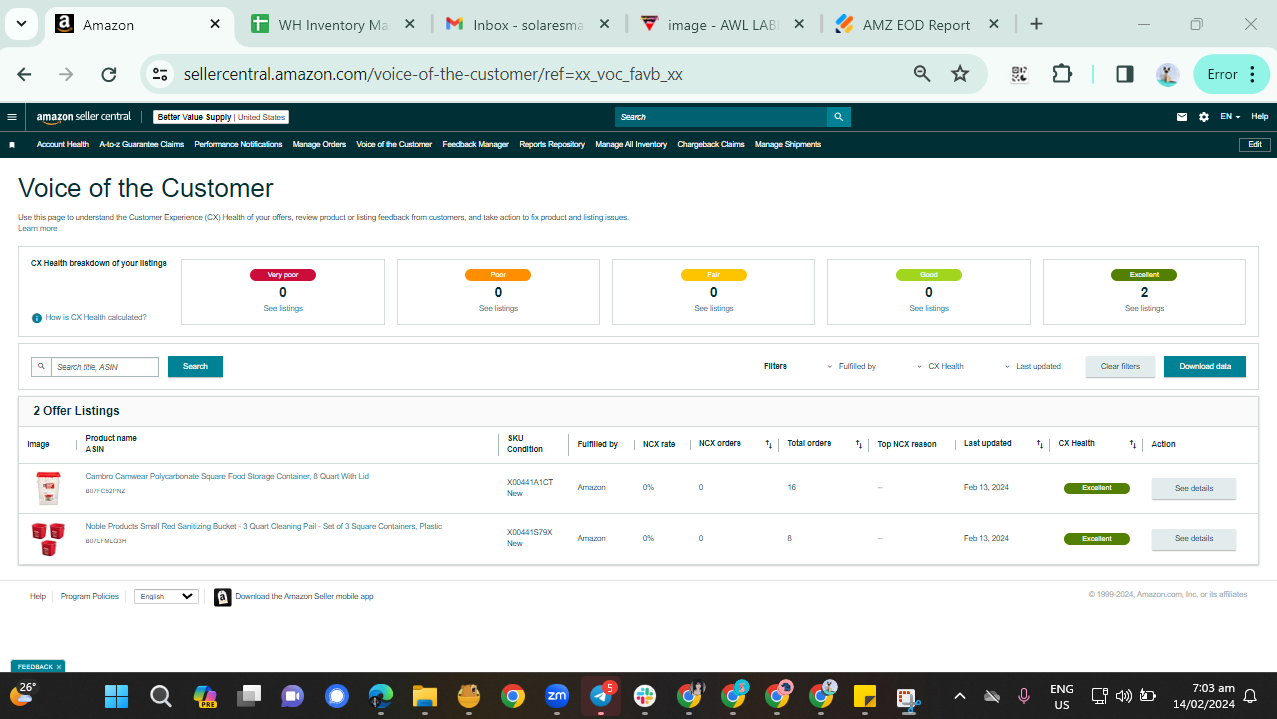
Task: Click the Noble Products red bucket thumbnail
Action: coord(48,539)
